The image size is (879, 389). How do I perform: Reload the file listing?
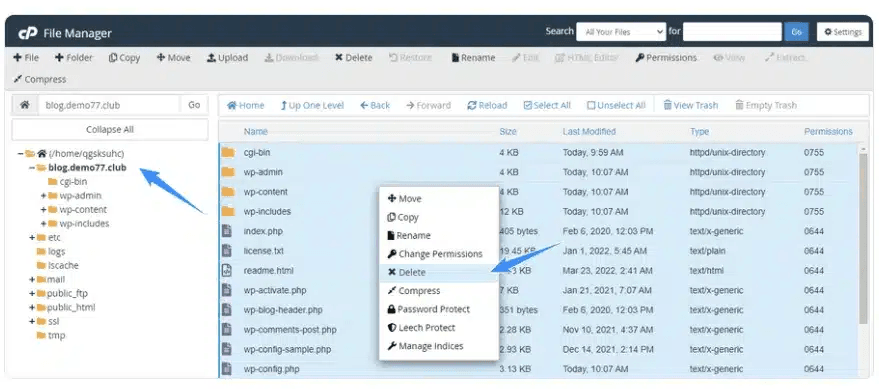487,105
